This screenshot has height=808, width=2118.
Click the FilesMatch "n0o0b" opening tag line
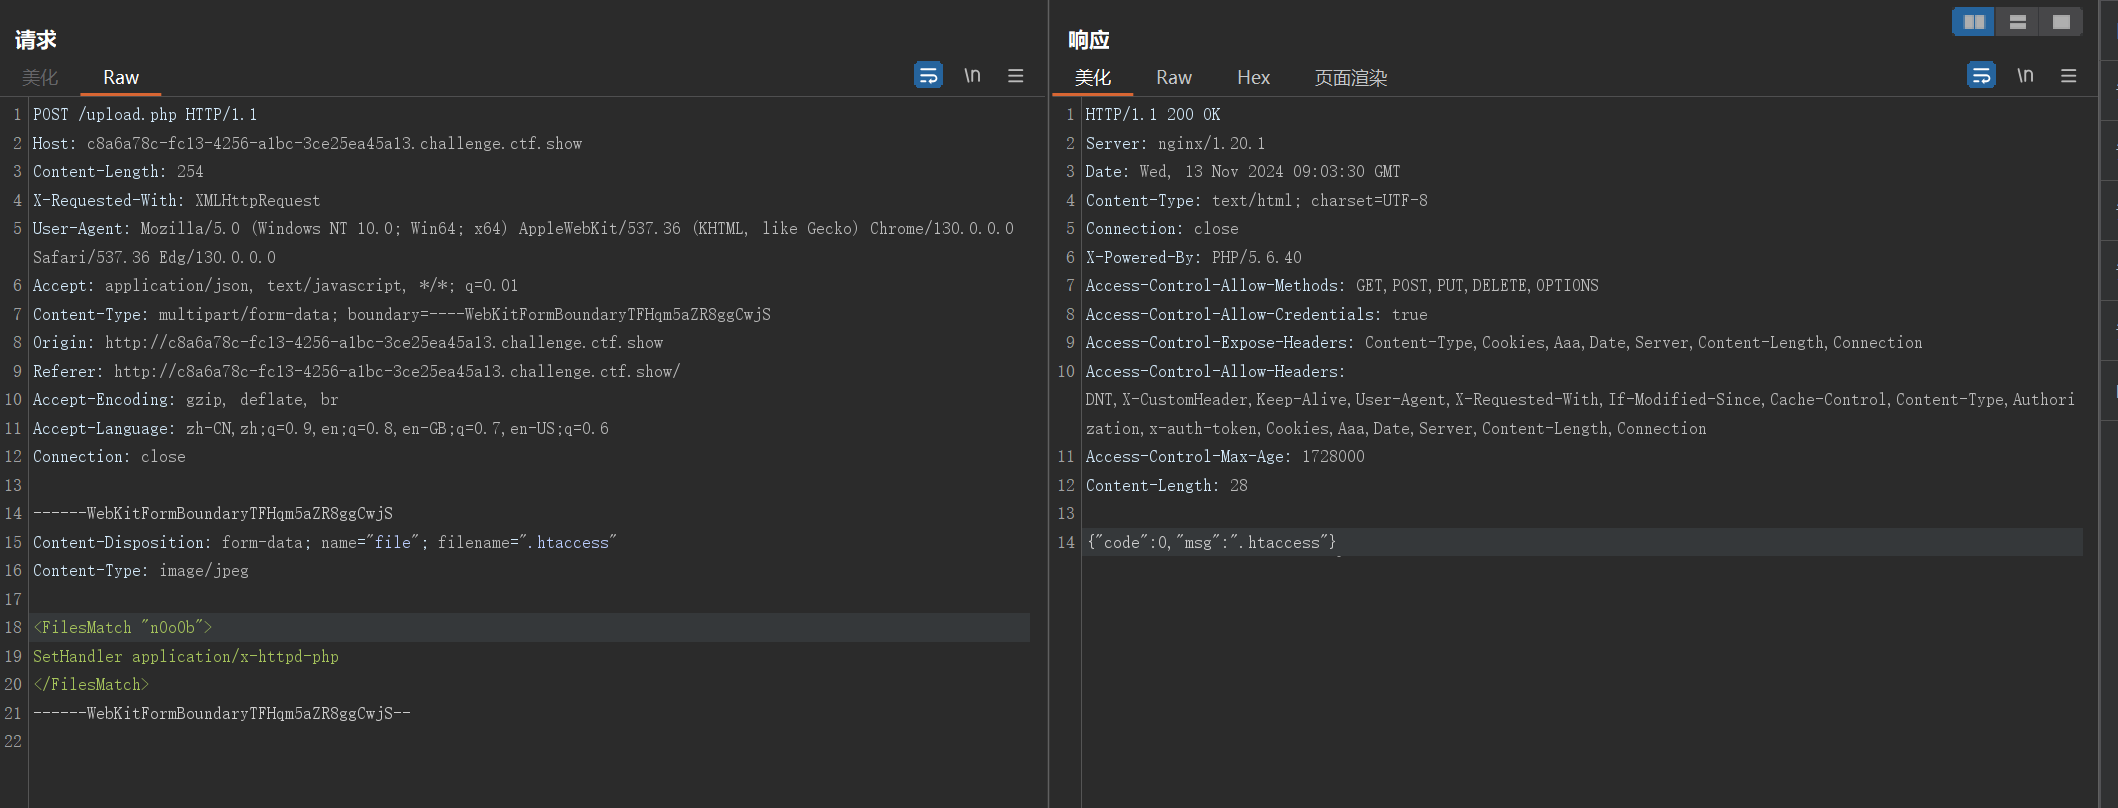click(123, 627)
